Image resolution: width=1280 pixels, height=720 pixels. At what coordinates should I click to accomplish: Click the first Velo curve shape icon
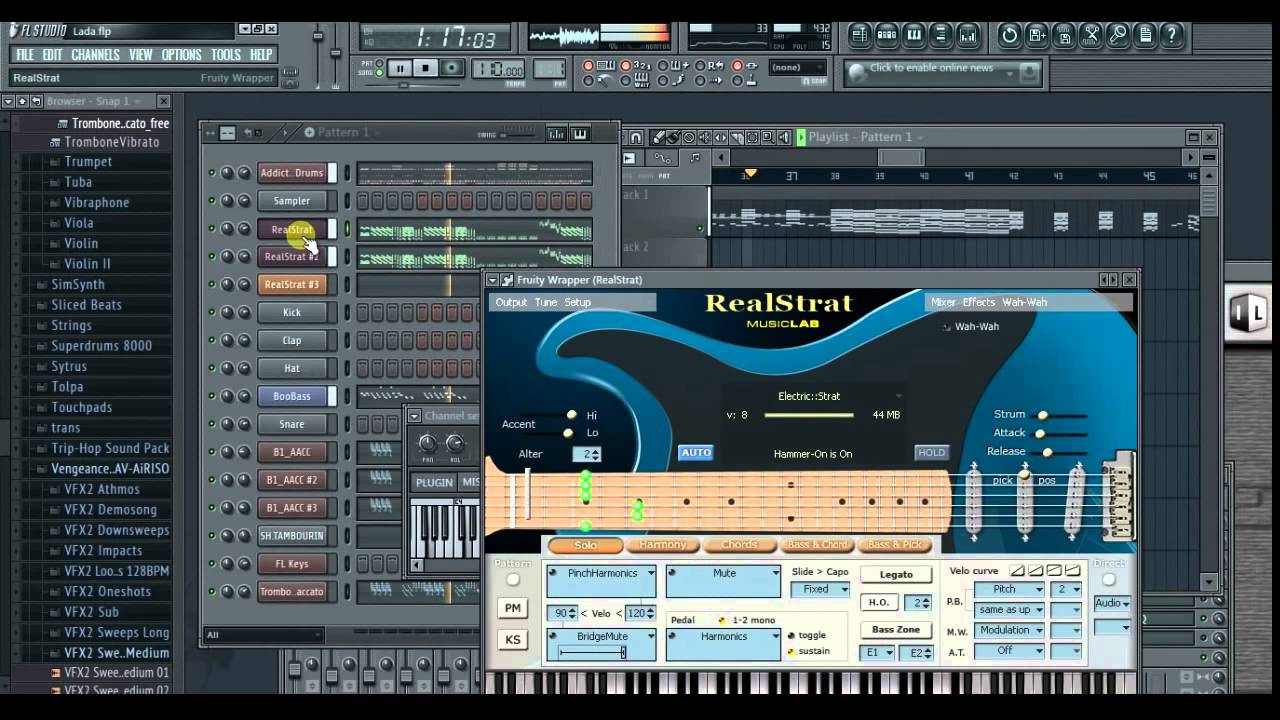(1017, 571)
